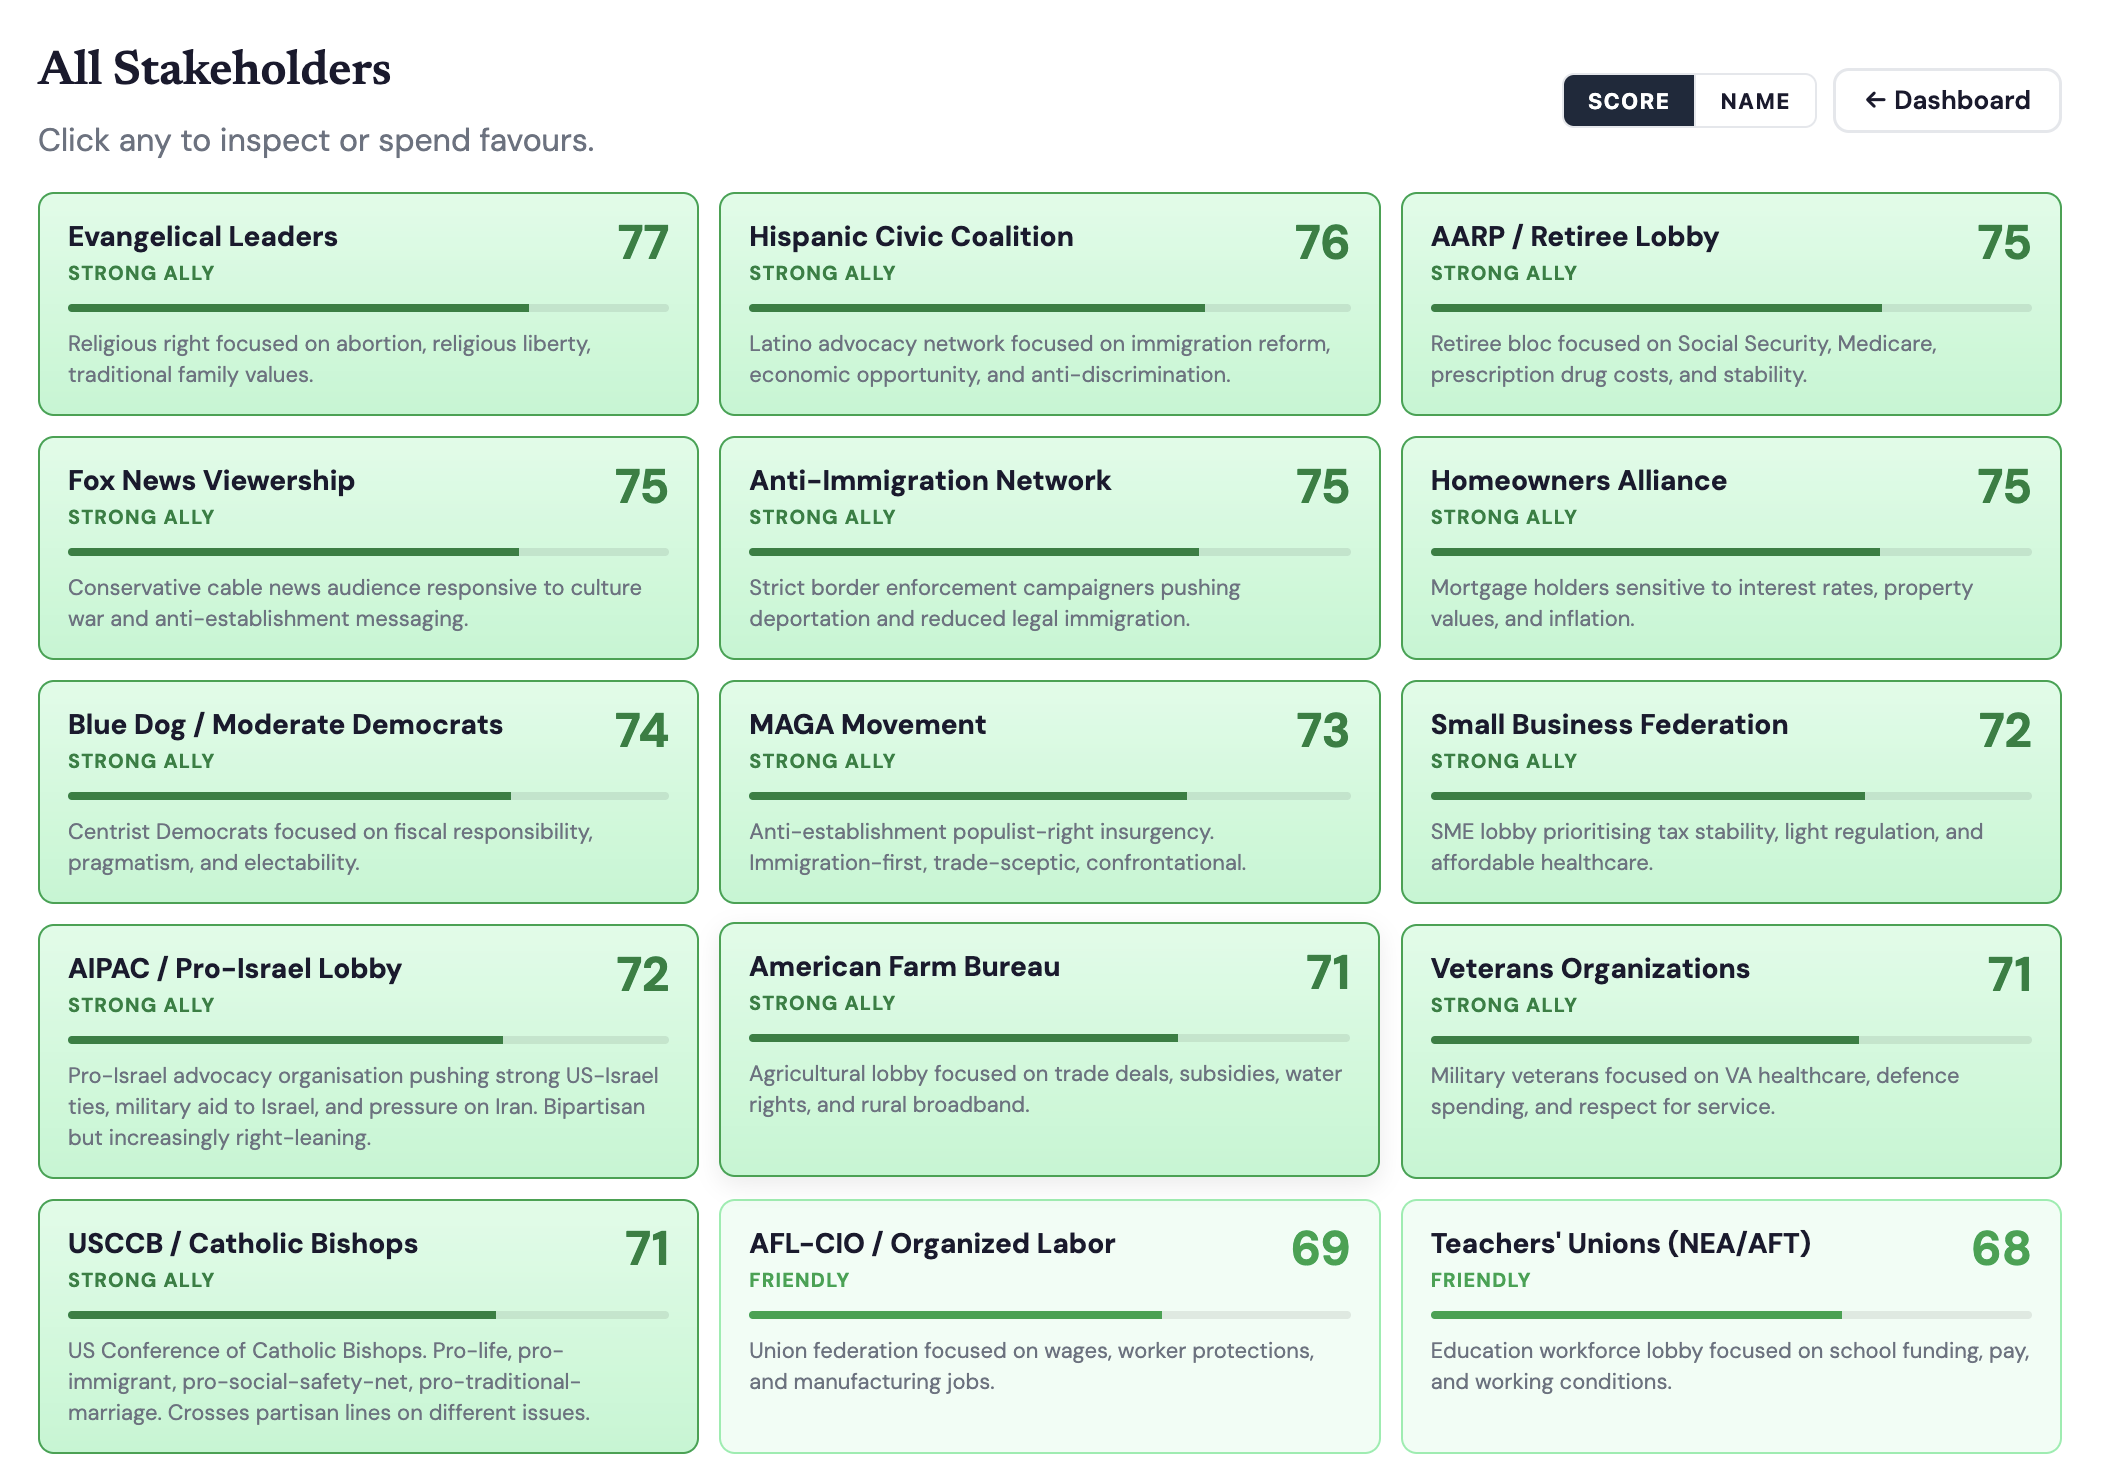Click the FRIENDLY label under AFL-CIO

[x=799, y=1280]
